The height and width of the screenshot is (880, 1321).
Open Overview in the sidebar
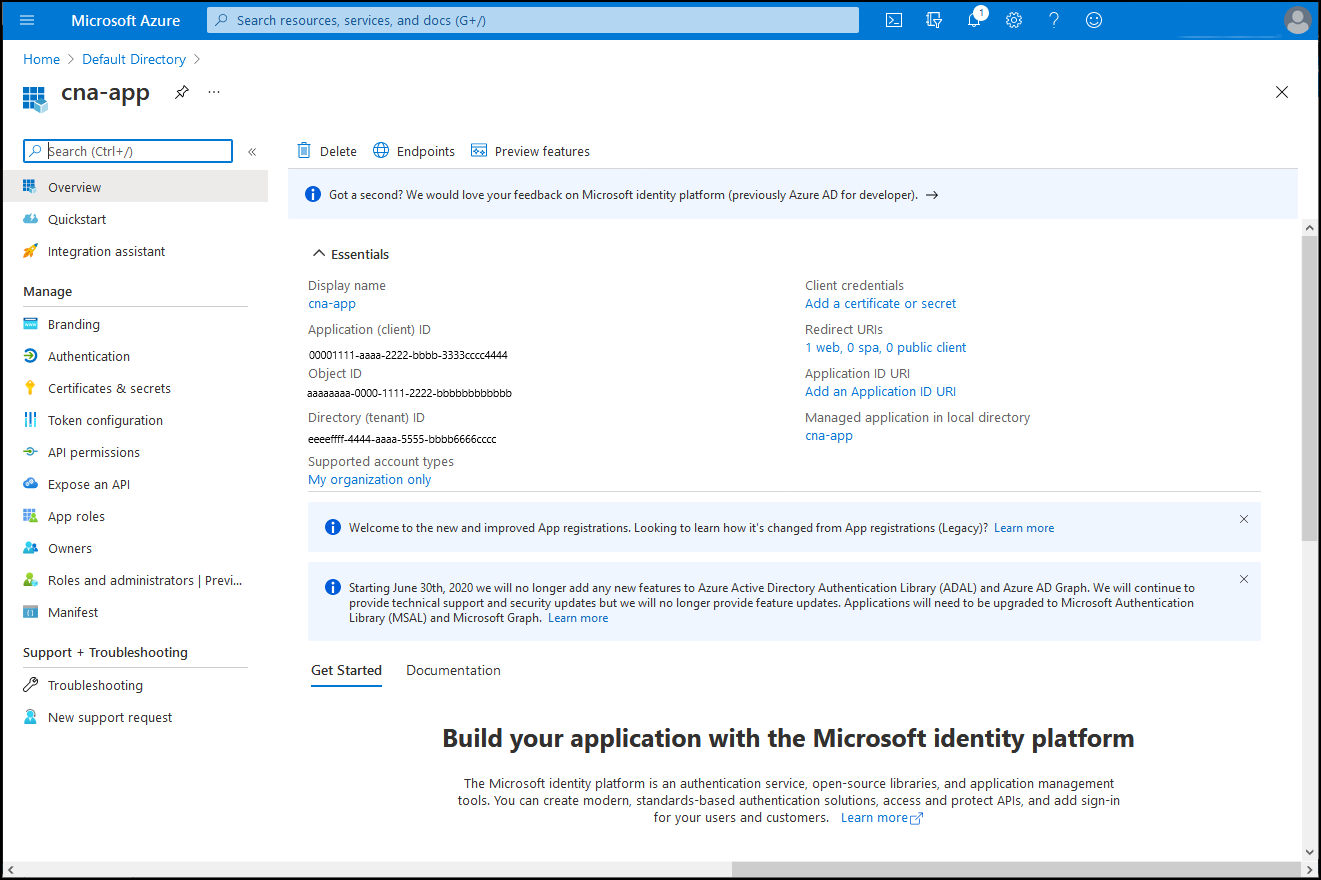[135, 187]
